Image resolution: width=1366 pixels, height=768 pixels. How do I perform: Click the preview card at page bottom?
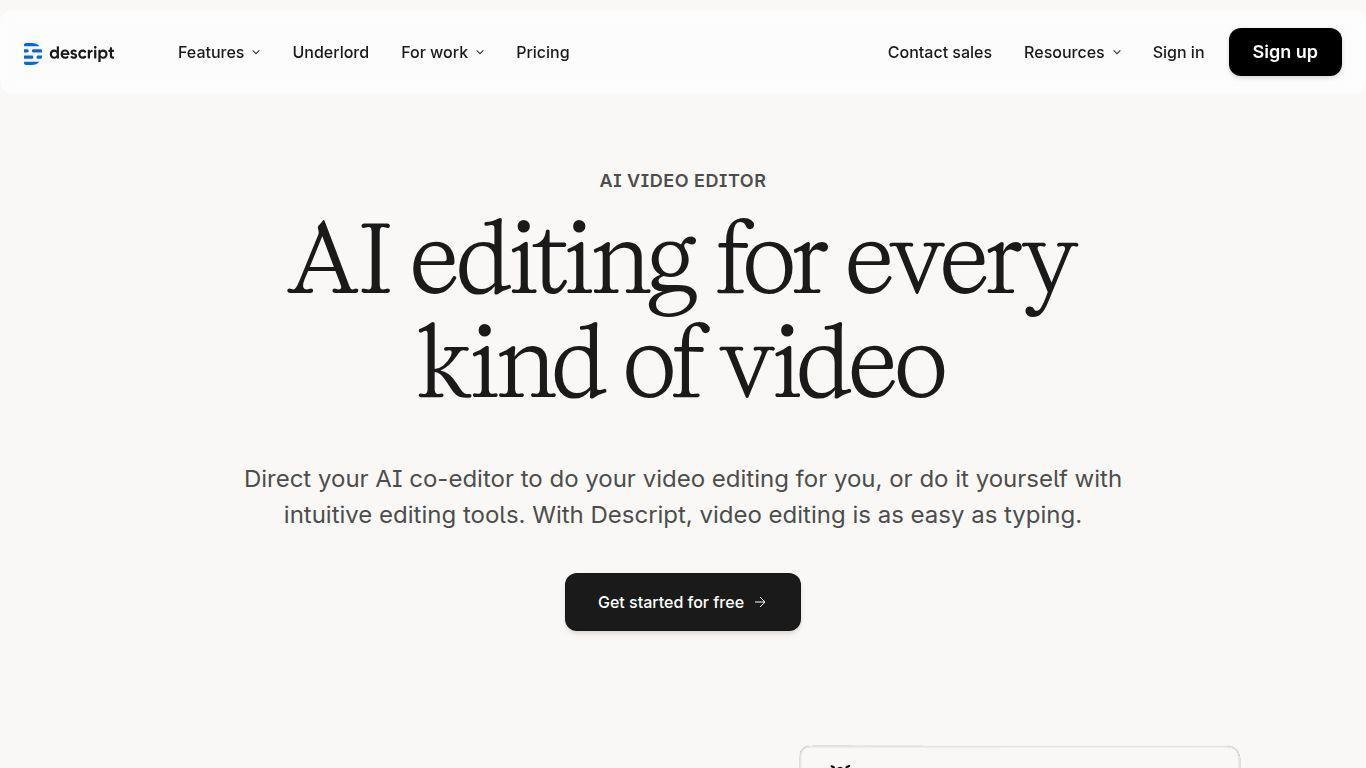tap(1019, 757)
